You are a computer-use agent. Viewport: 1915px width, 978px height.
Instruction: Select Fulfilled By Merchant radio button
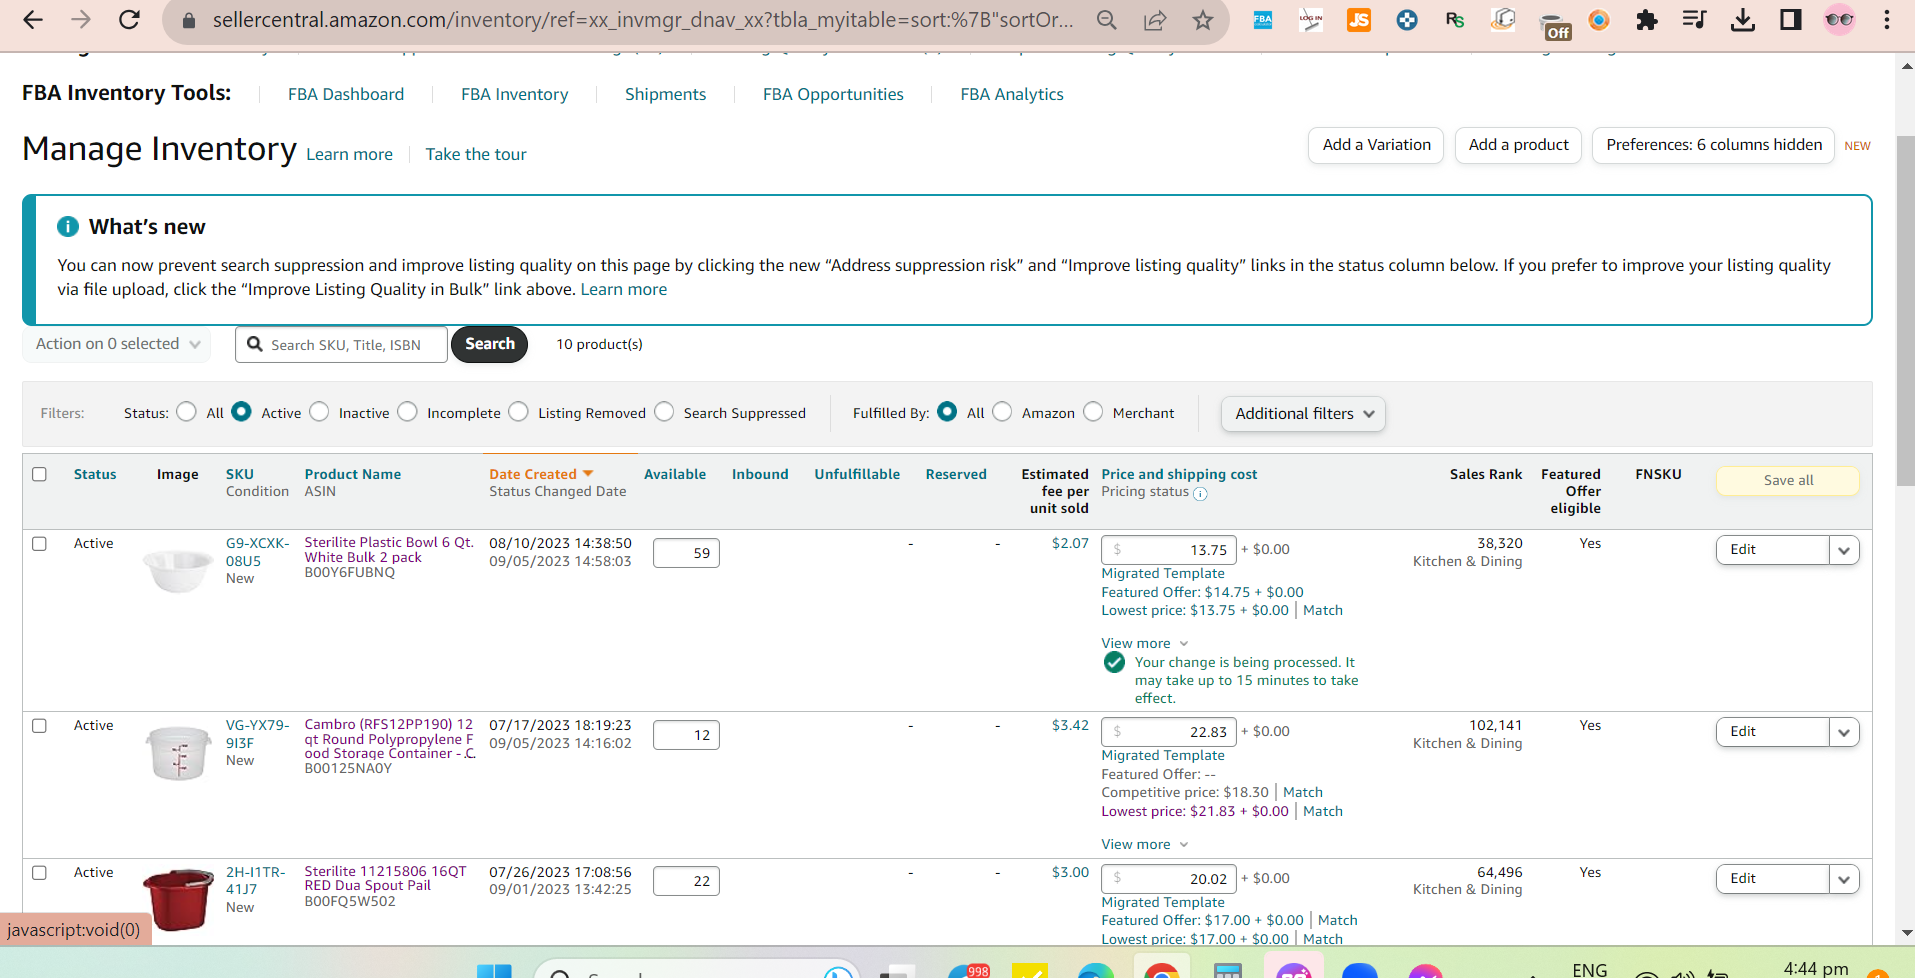click(1093, 412)
